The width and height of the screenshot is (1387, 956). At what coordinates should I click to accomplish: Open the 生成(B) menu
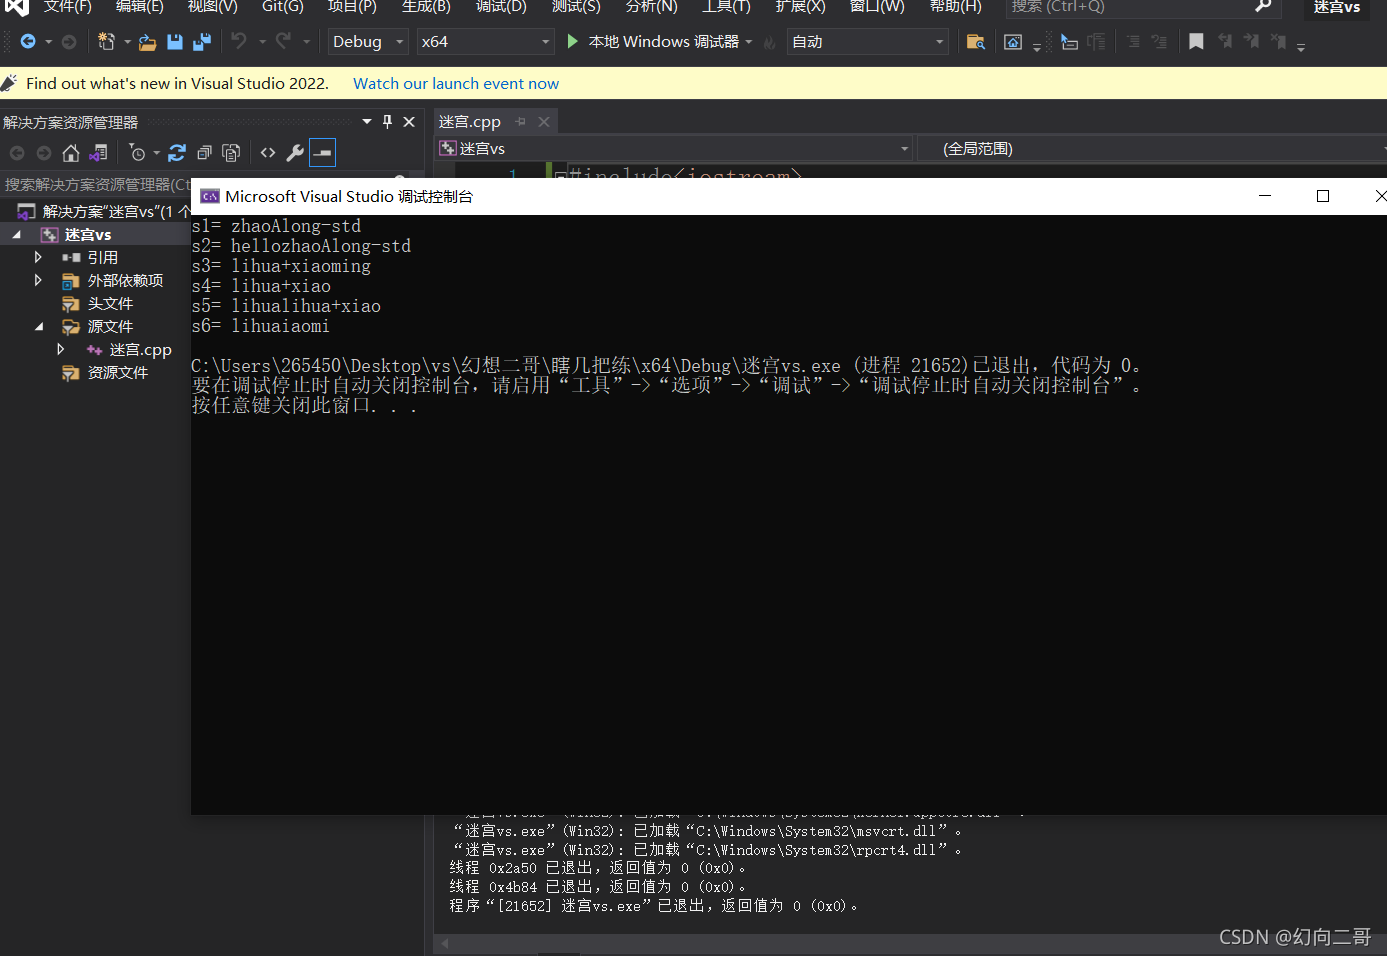(427, 7)
